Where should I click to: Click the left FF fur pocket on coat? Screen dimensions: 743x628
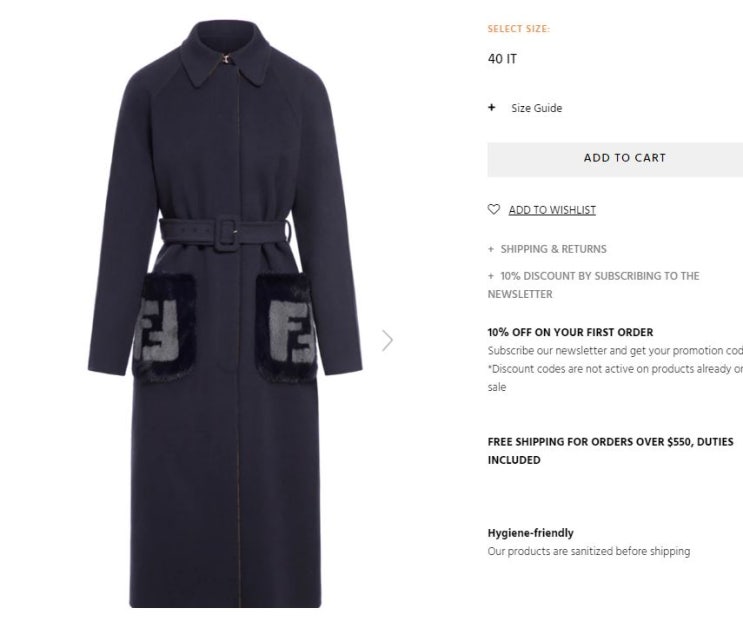click(x=164, y=328)
